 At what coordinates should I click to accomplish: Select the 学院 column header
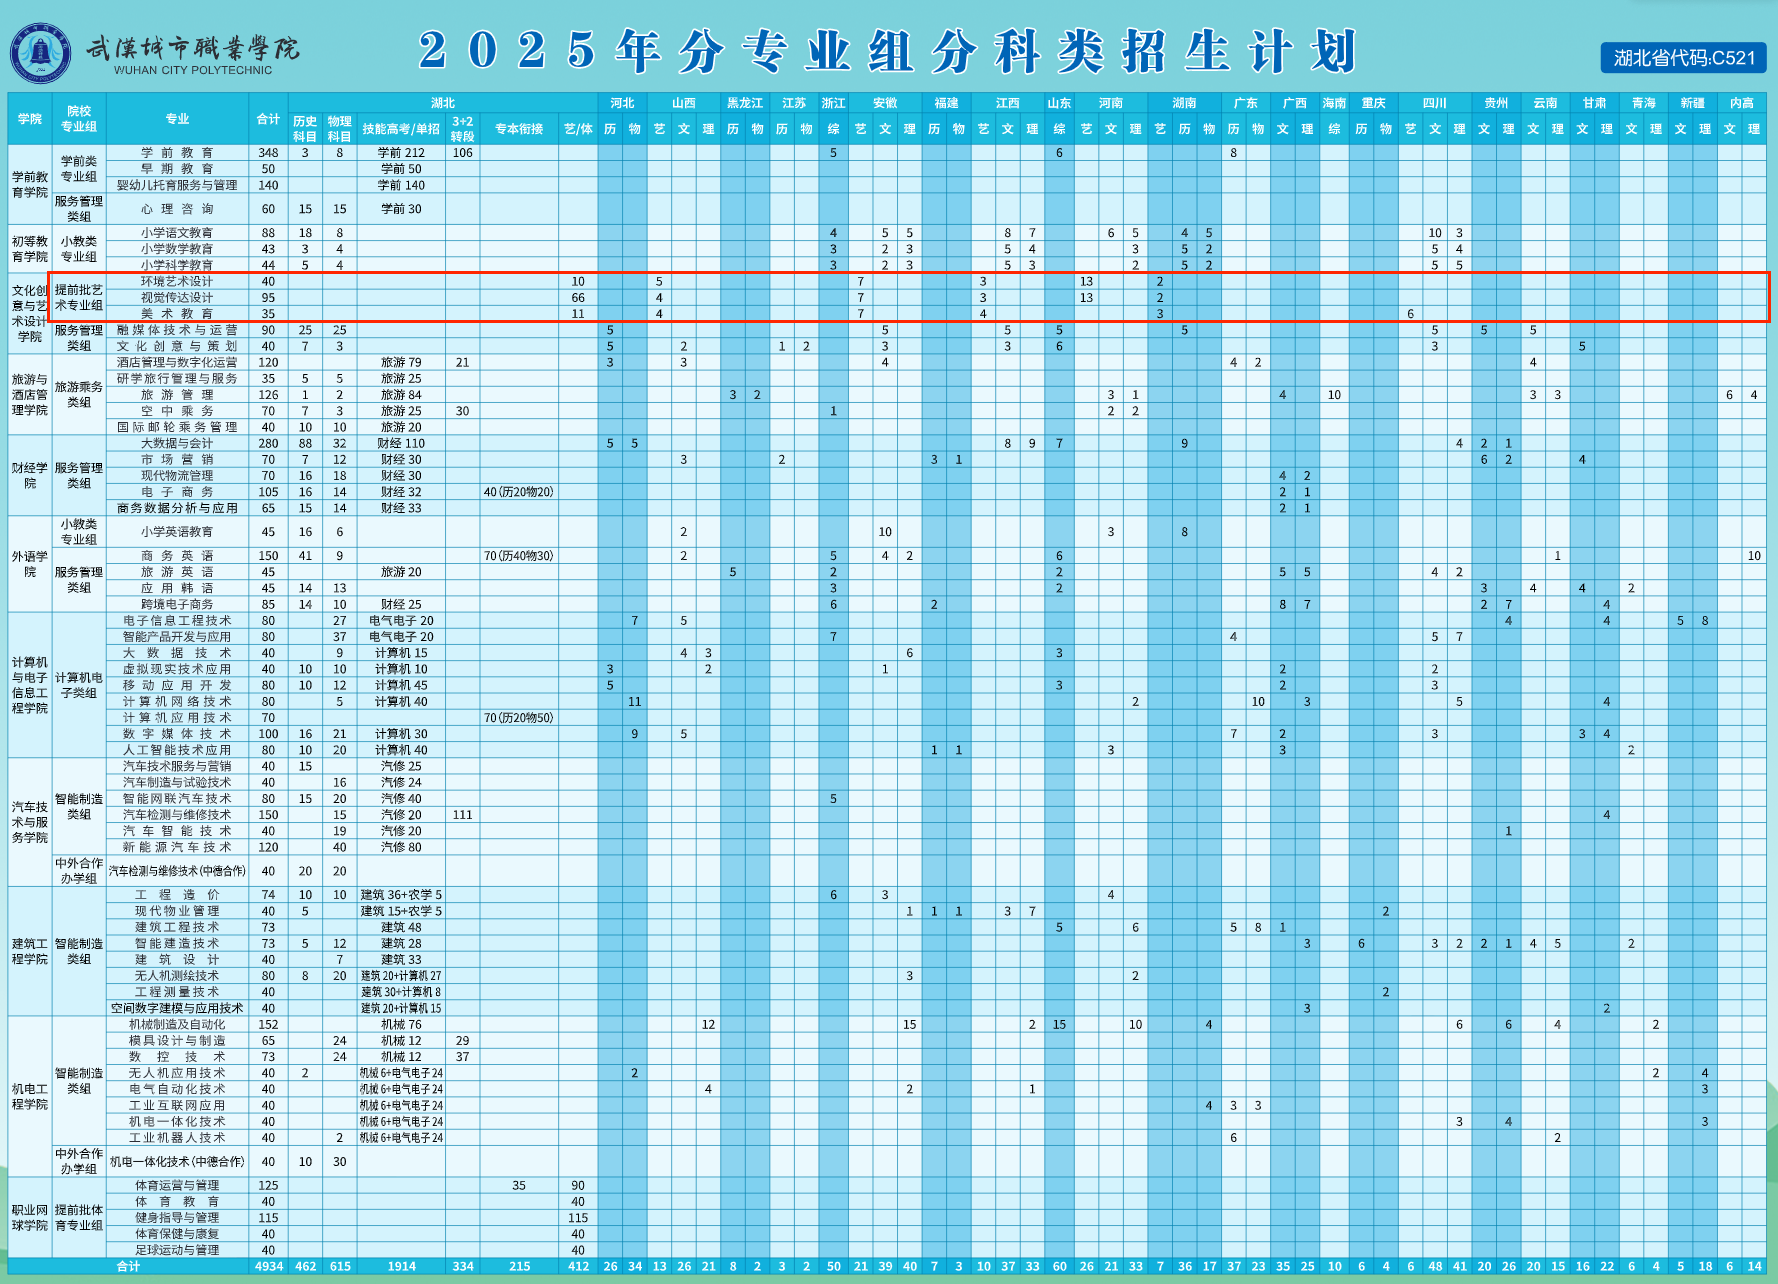pos(30,119)
